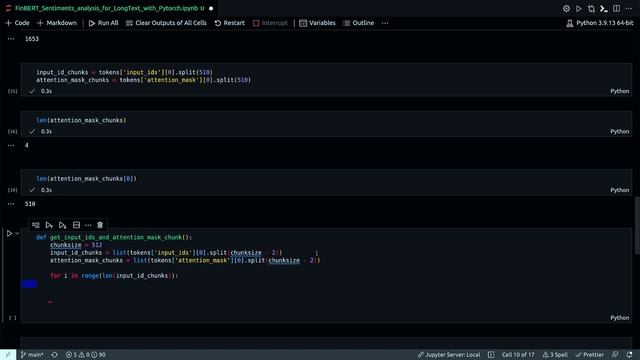
Task: Open problems panel showing 5 errors
Action: coord(85,355)
